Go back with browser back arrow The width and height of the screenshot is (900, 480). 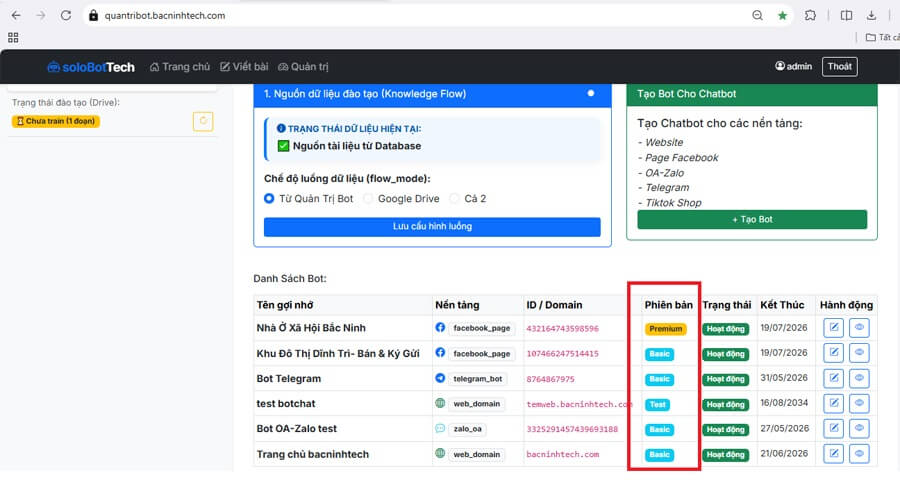16,16
